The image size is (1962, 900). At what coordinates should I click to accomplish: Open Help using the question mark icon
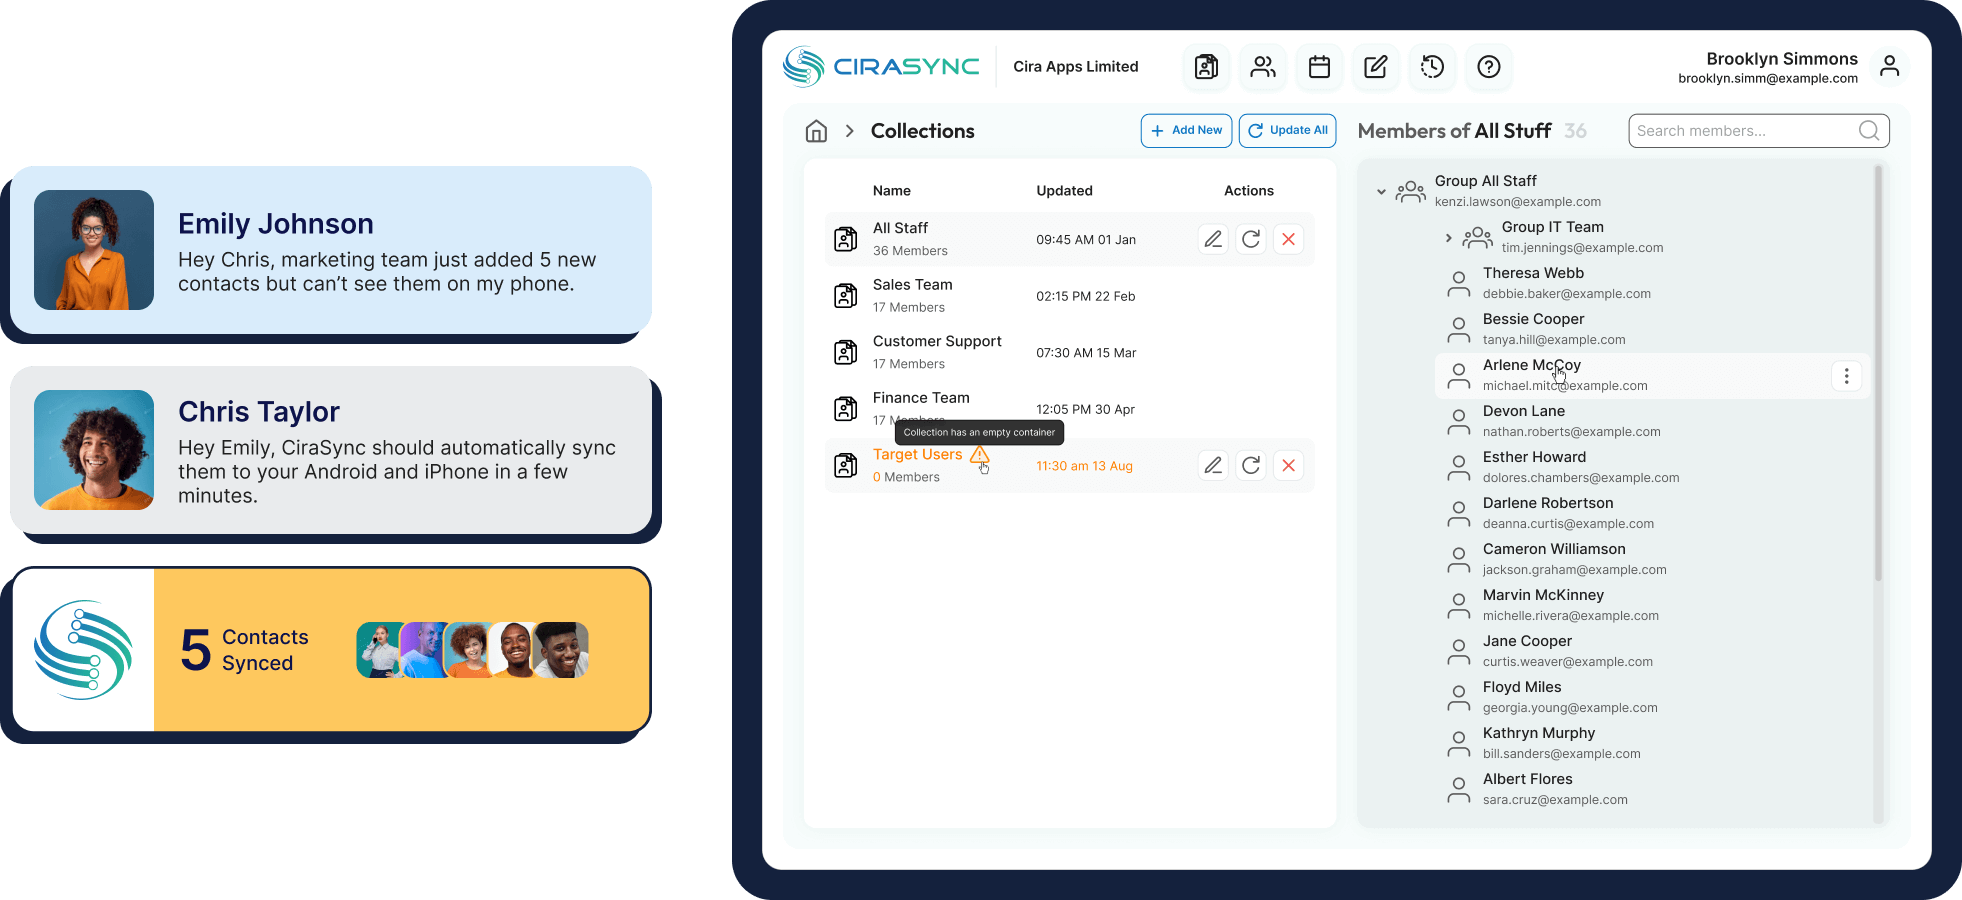1489,67
